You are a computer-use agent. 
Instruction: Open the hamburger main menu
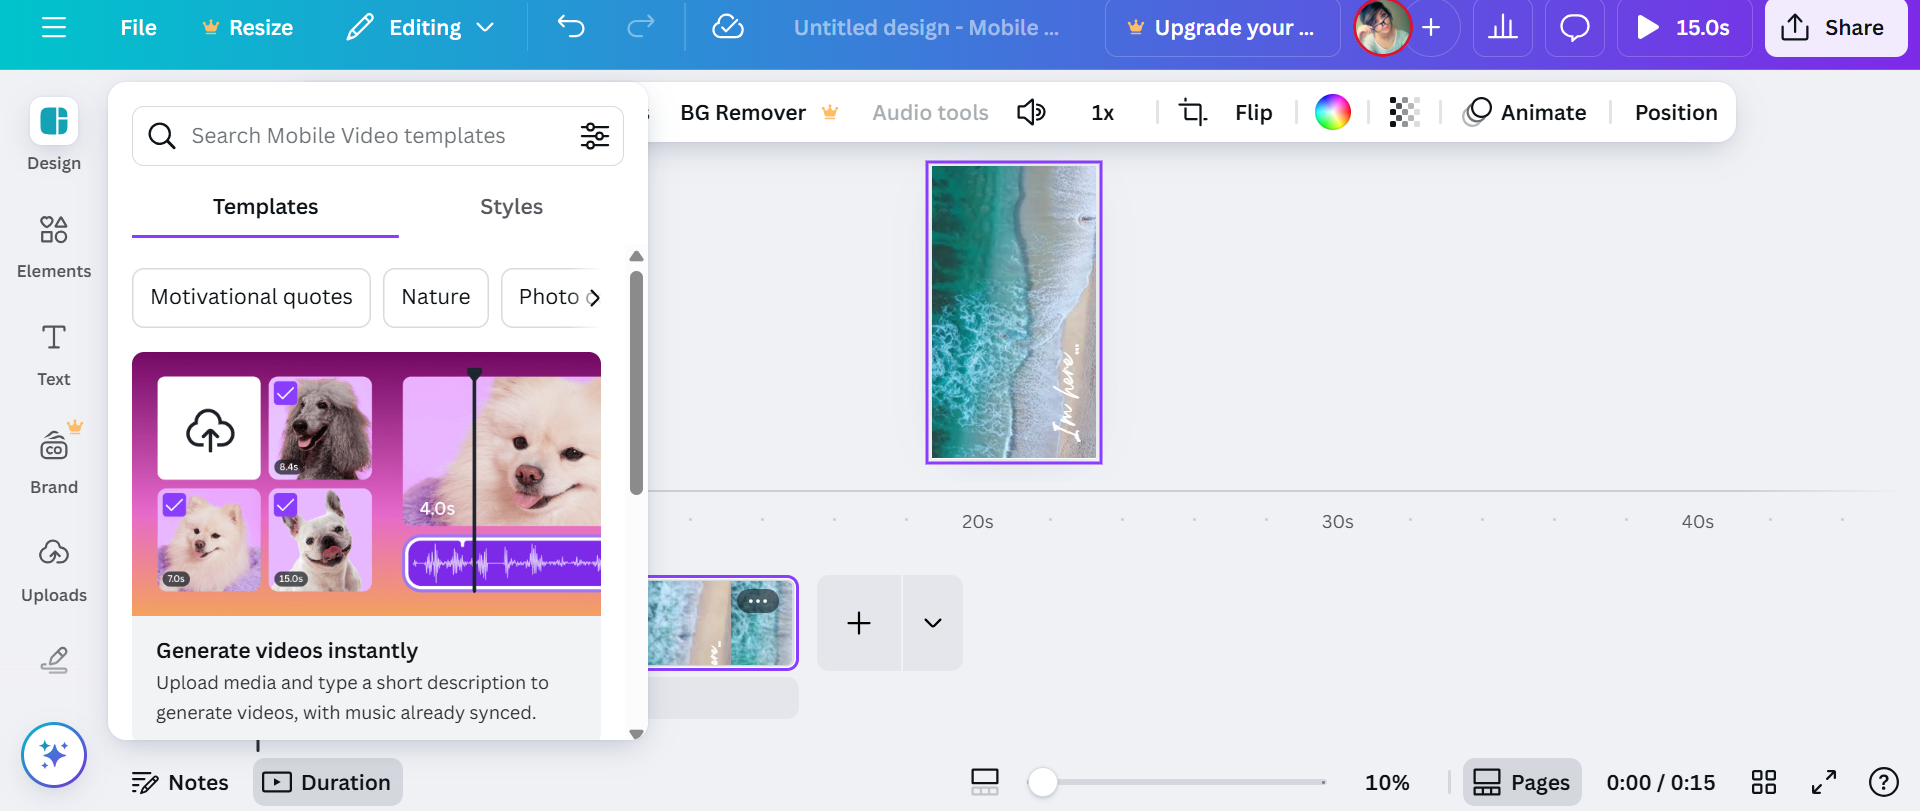pyautogui.click(x=54, y=27)
